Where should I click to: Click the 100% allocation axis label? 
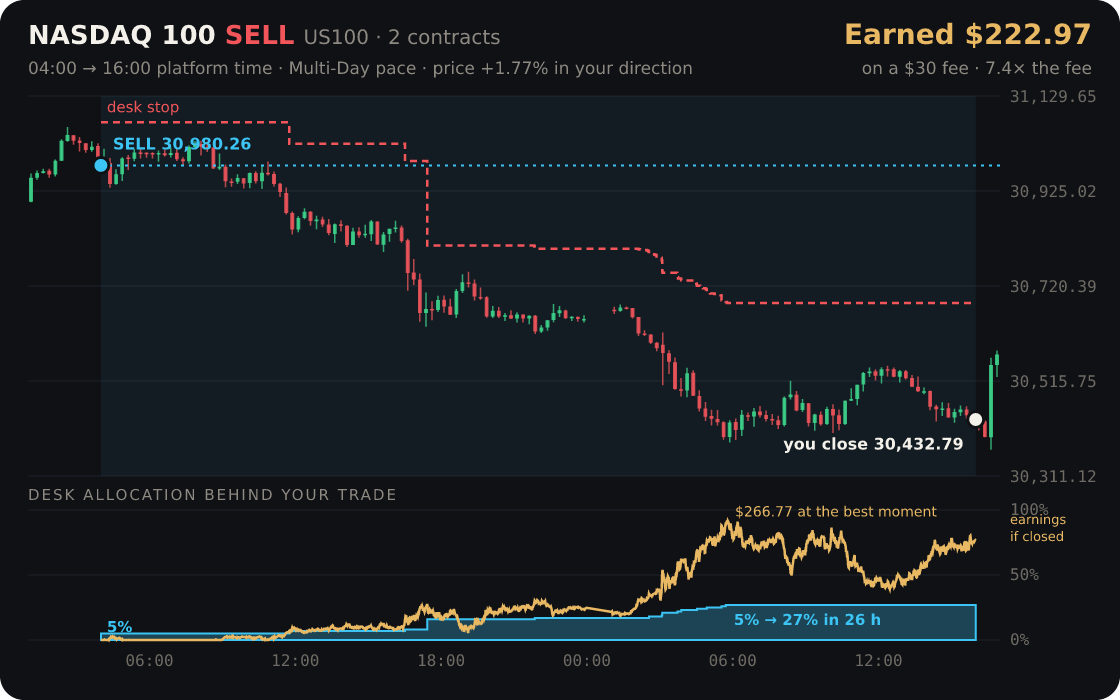(x=1029, y=509)
